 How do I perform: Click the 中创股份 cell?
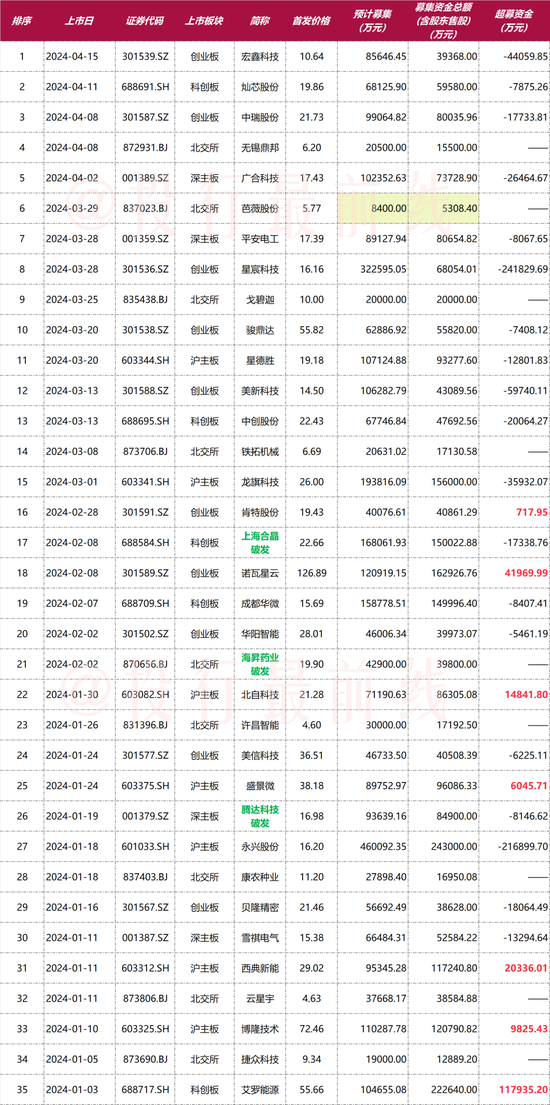[x=259, y=421]
